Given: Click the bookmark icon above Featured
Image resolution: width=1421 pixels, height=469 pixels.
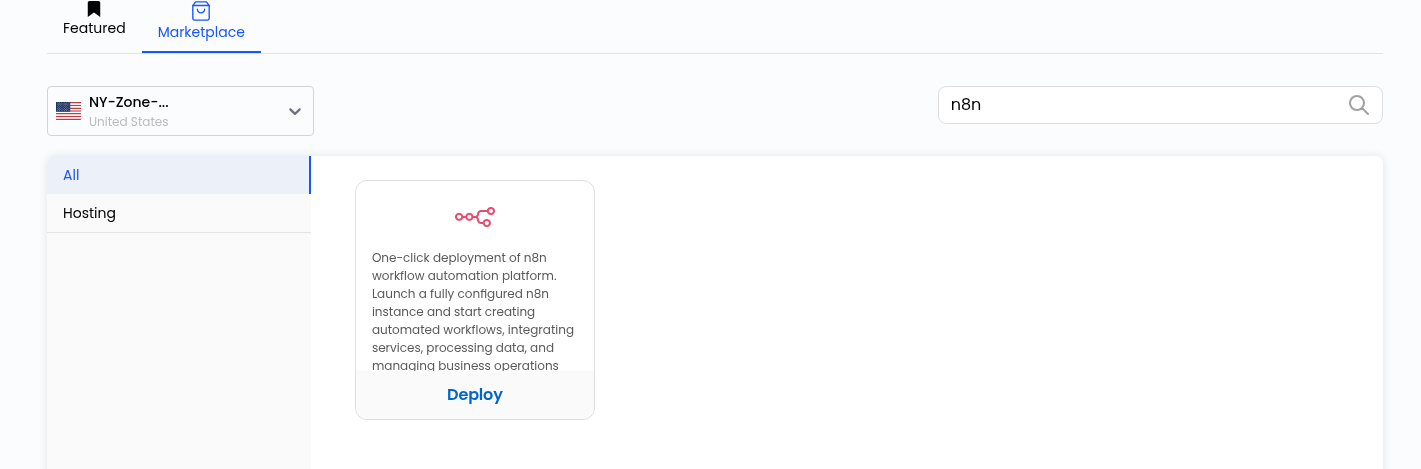Looking at the screenshot, I should pos(94,9).
